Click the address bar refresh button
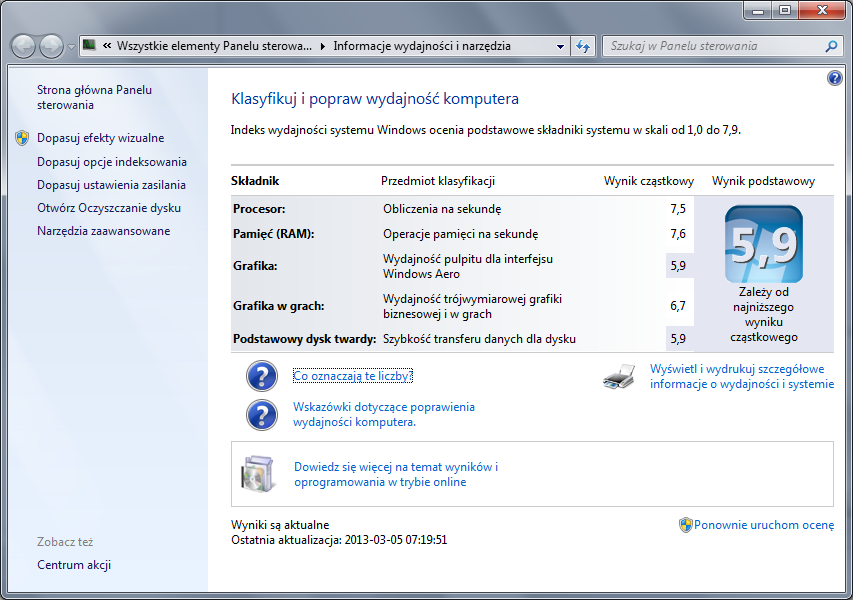Image resolution: width=853 pixels, height=600 pixels. click(x=583, y=46)
